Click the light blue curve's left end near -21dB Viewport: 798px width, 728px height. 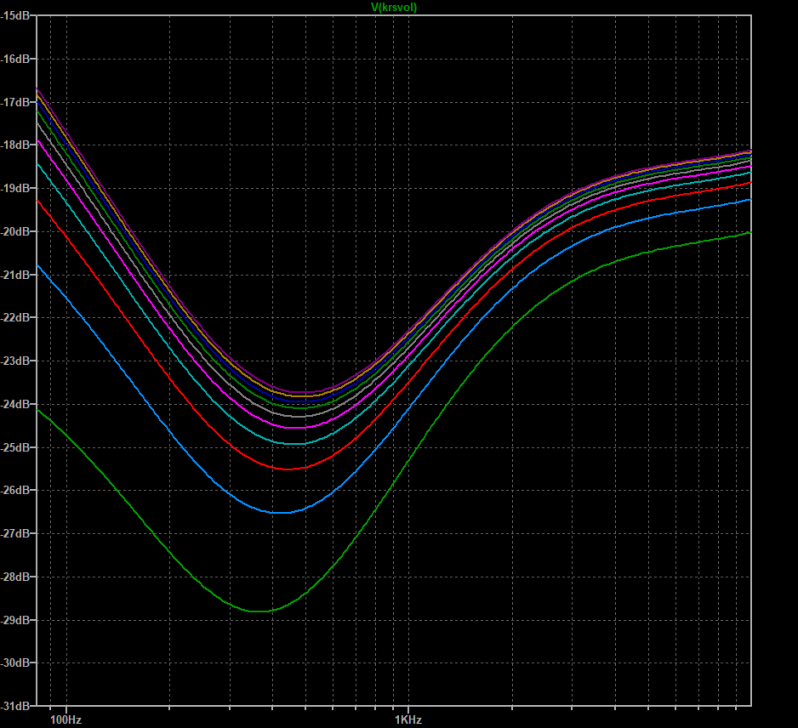point(39,266)
